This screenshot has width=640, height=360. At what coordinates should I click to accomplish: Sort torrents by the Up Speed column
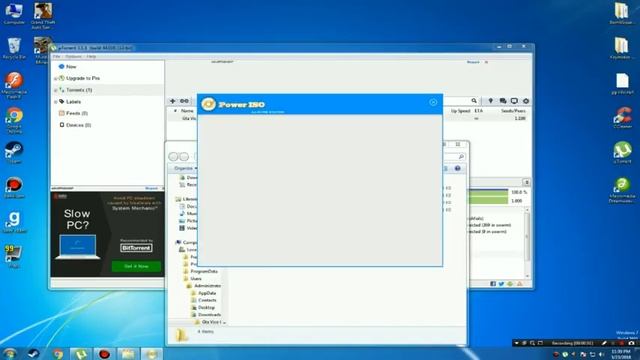460,111
